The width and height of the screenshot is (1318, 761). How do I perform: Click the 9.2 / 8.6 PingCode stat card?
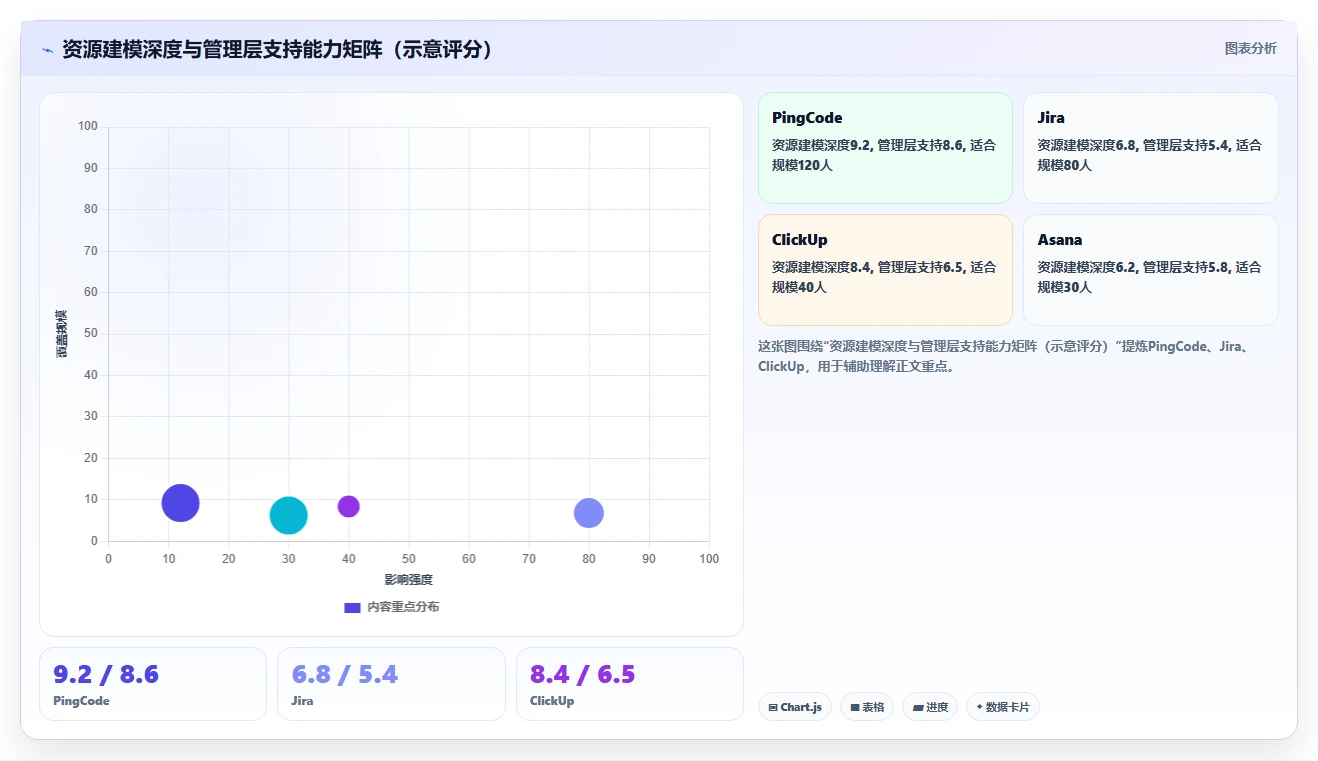click(x=153, y=684)
